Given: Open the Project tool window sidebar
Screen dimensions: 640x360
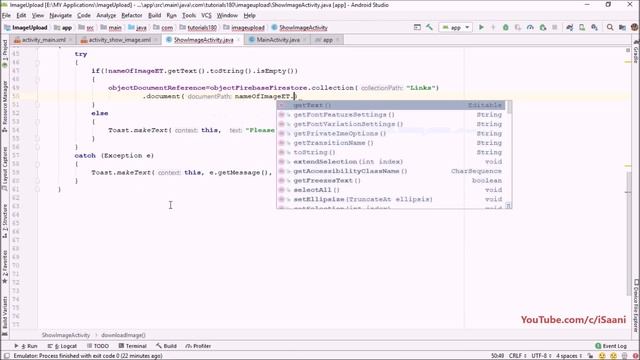Looking at the screenshot, I should [4, 53].
